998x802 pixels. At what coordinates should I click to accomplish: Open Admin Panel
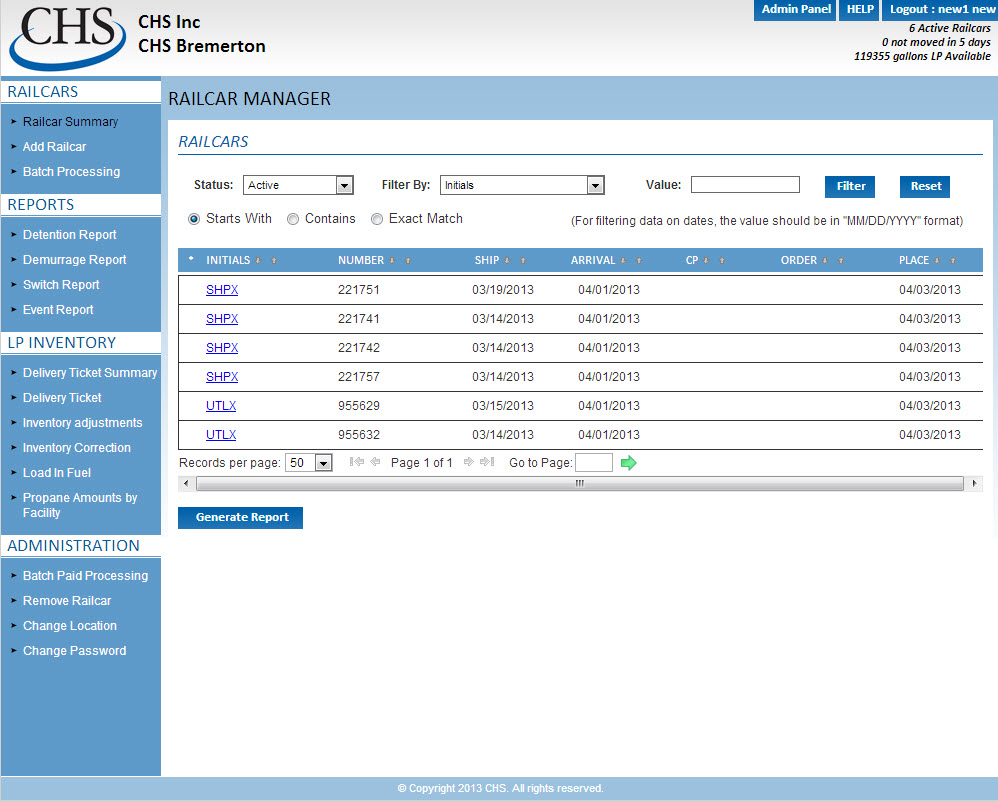tap(796, 10)
